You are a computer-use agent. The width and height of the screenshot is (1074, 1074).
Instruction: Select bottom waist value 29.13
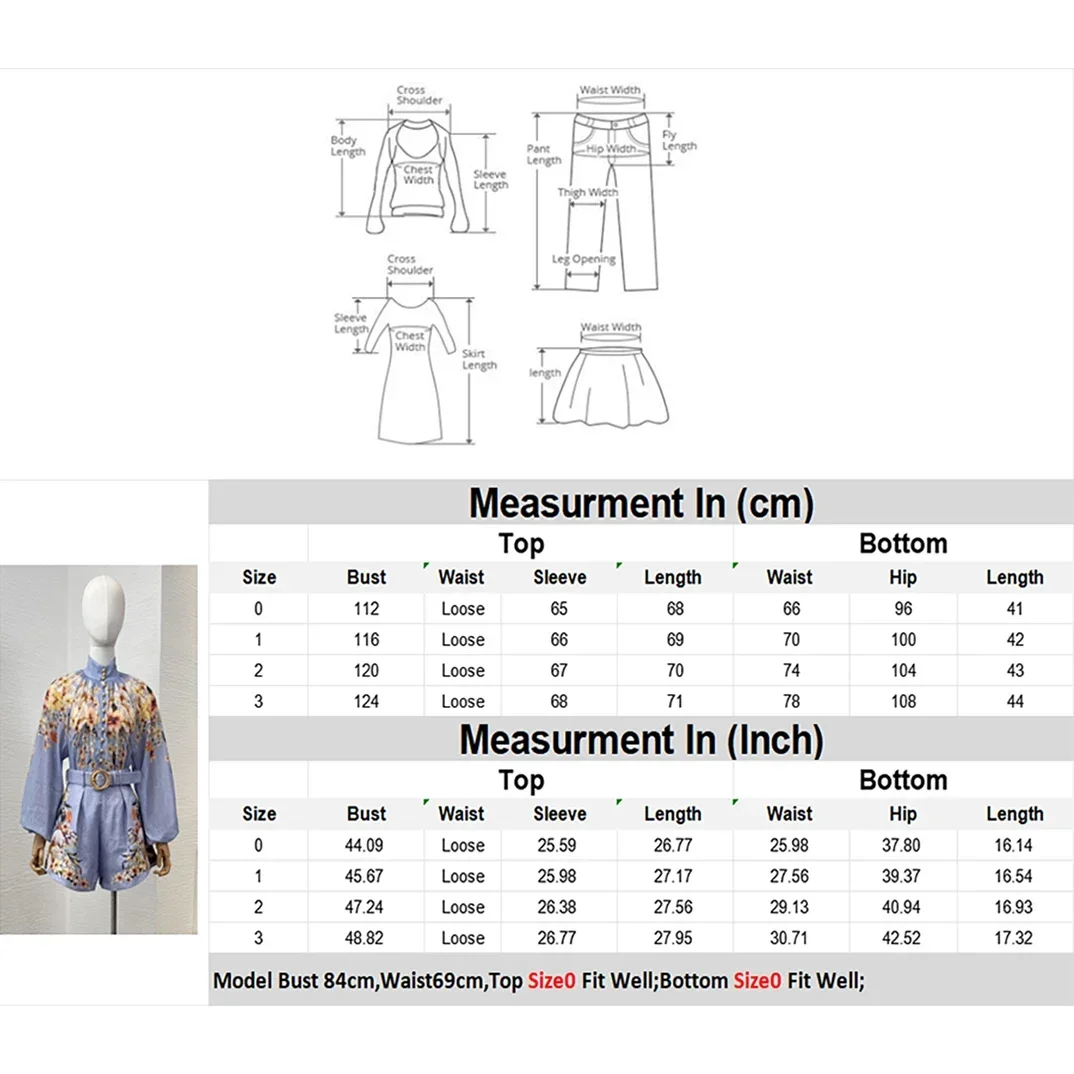tap(789, 906)
